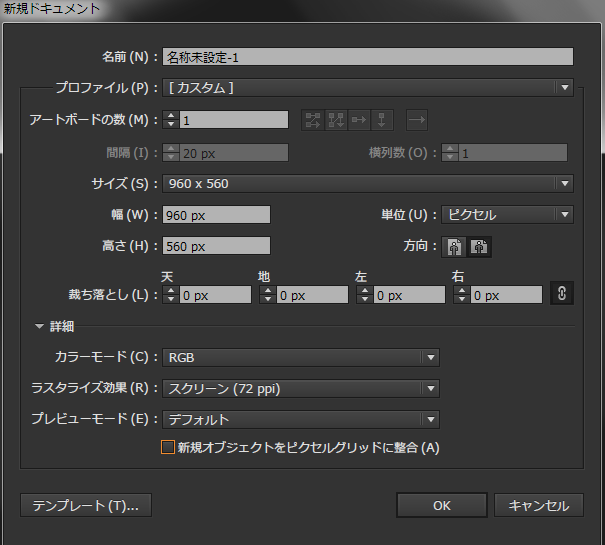Click the right-to-left layout arrow icon

[x=417, y=120]
